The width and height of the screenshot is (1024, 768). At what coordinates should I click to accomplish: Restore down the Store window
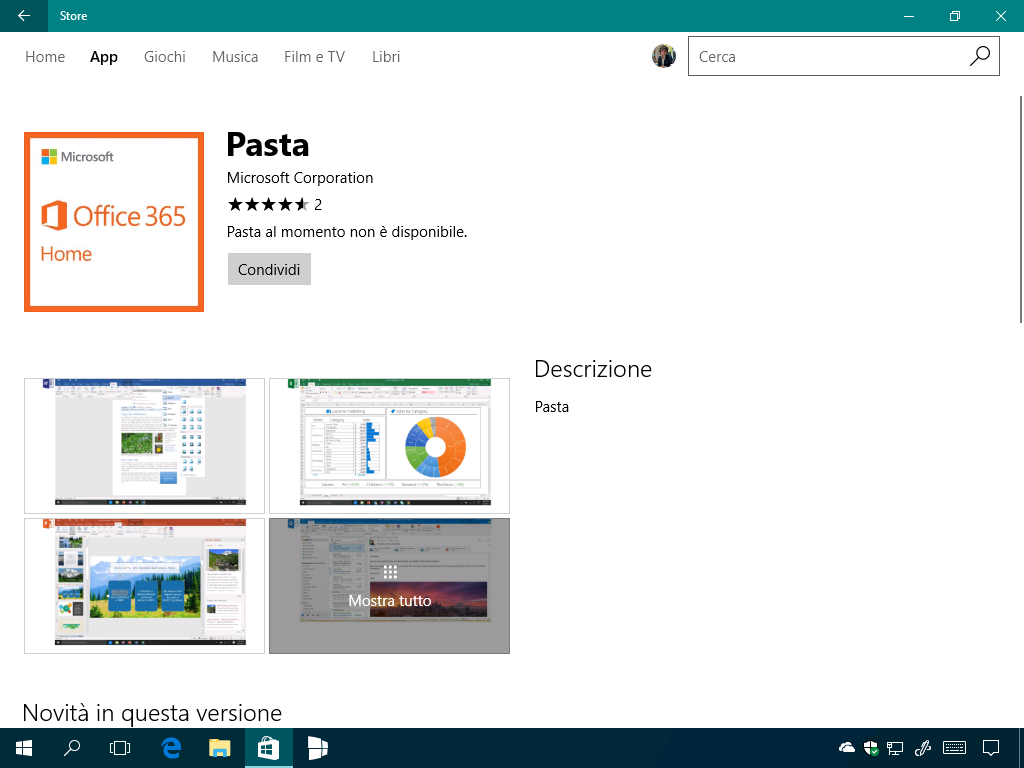[955, 16]
